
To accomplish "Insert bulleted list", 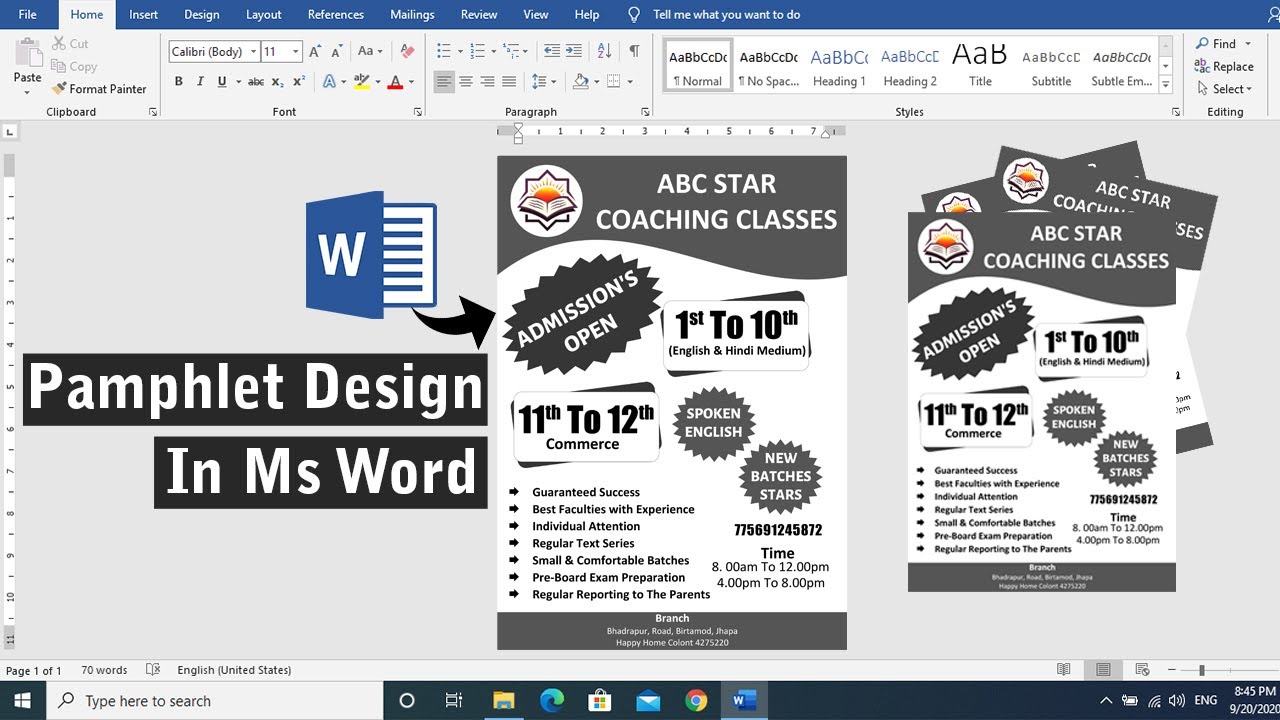I will click(x=444, y=51).
